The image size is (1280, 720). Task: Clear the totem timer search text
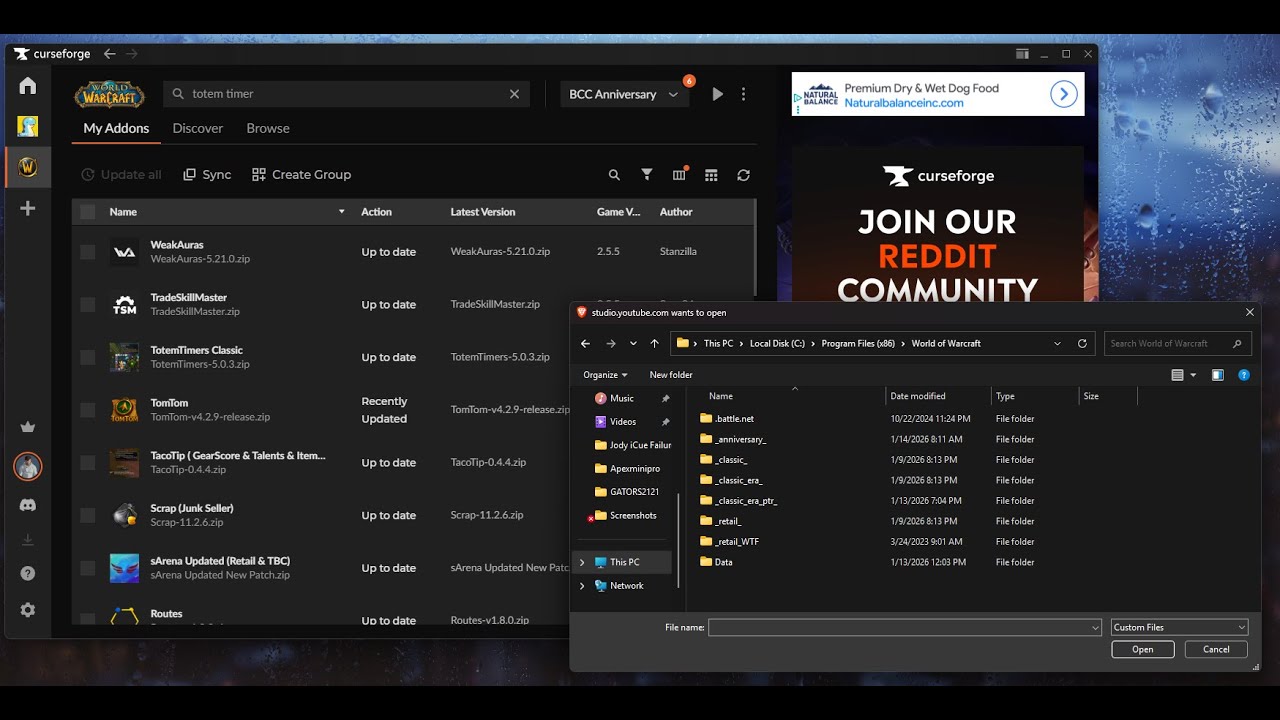[514, 94]
